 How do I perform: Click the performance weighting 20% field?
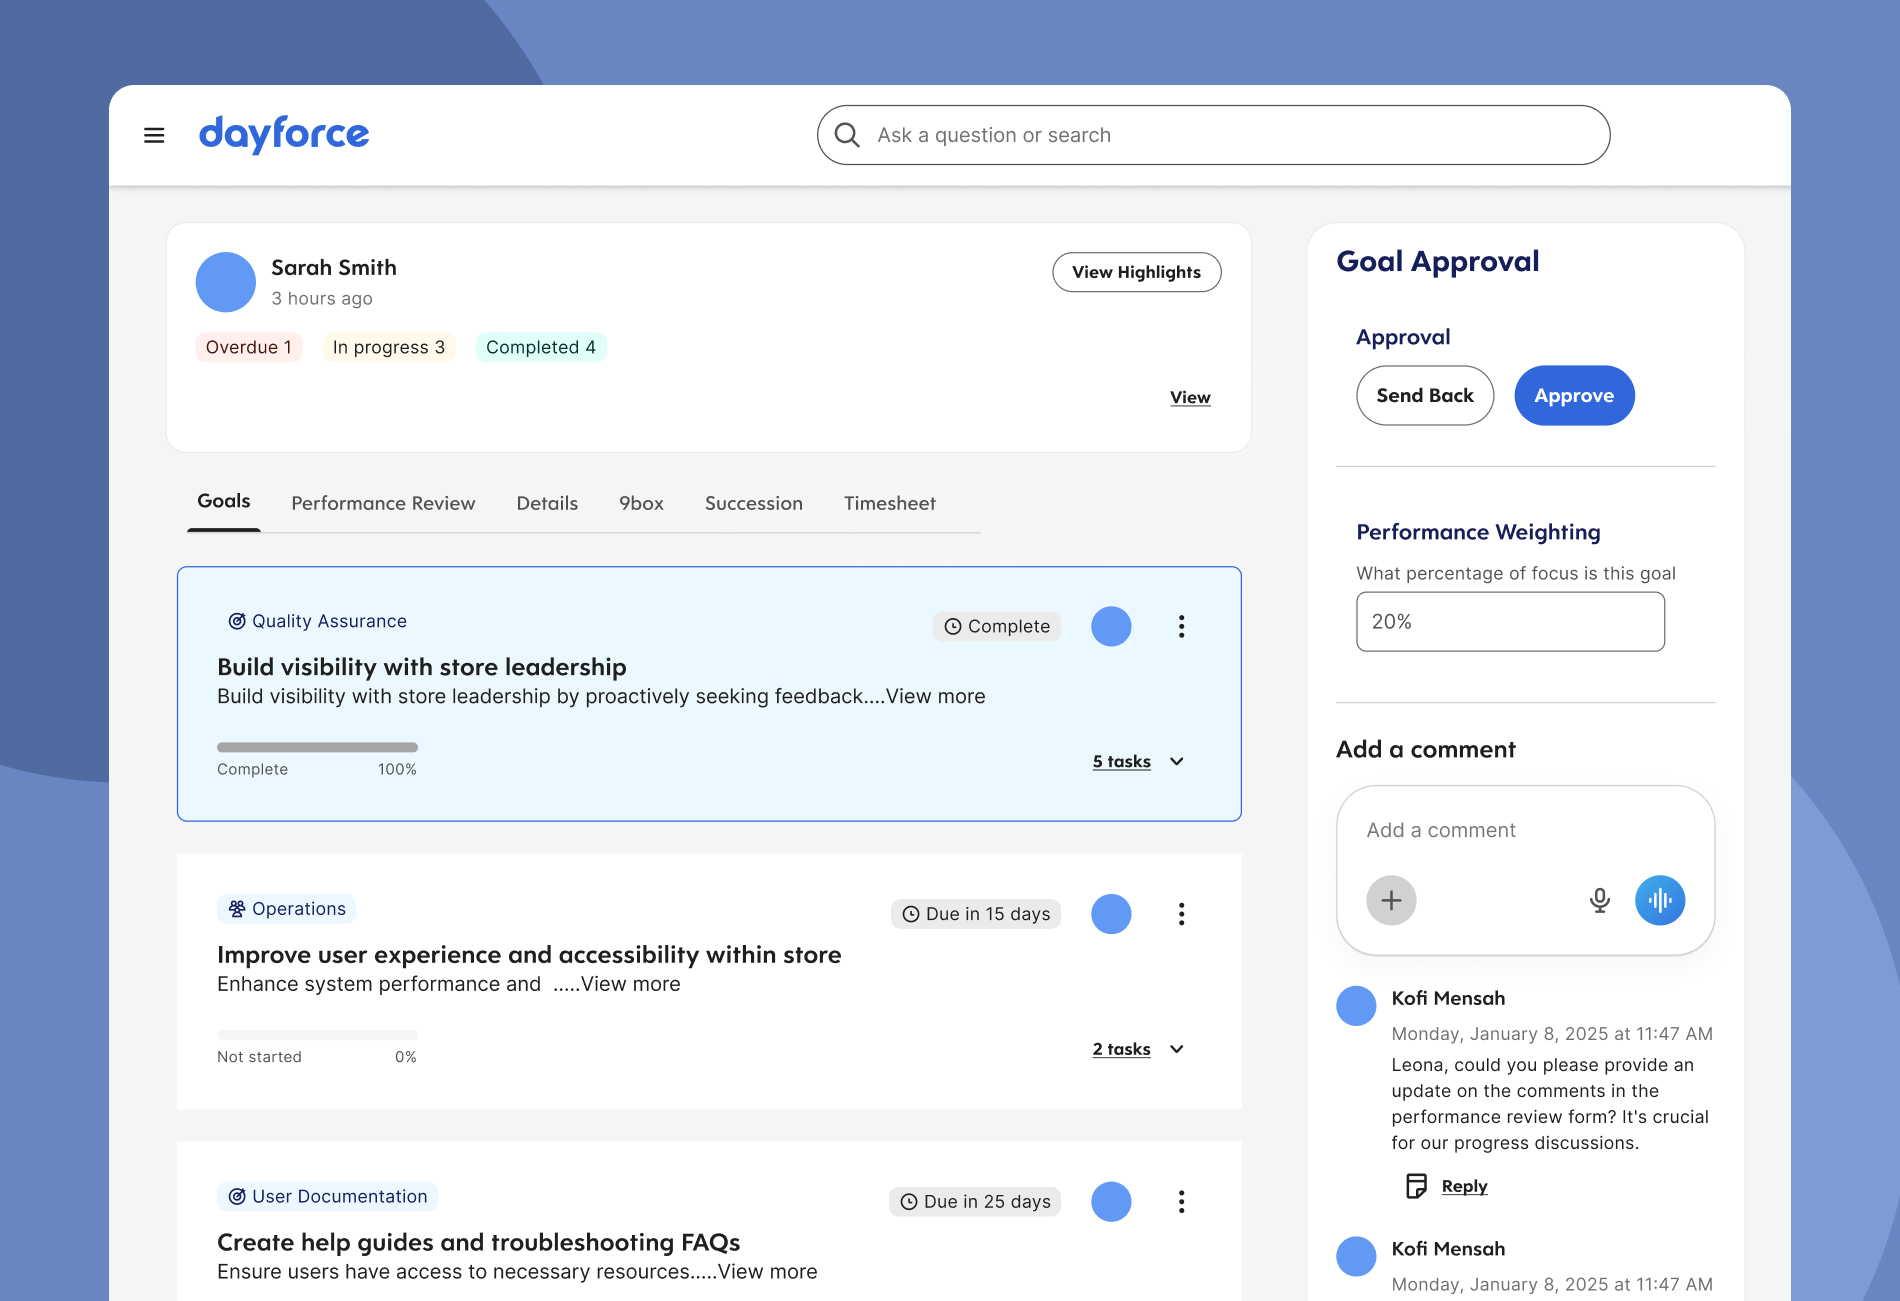click(x=1510, y=622)
